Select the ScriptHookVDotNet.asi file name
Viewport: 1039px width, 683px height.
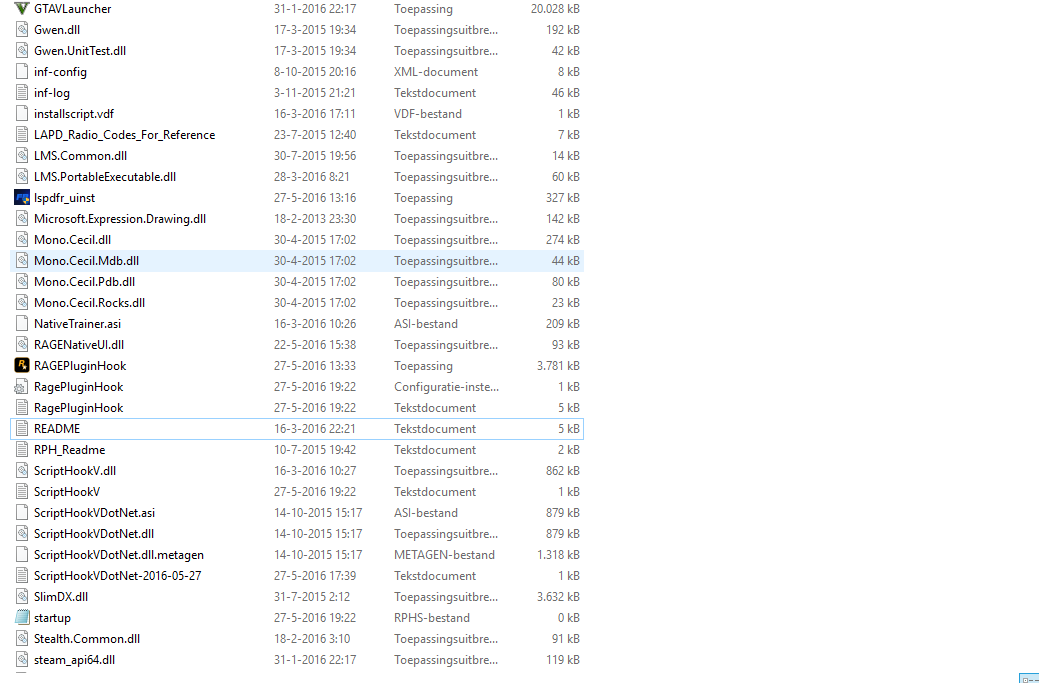tap(95, 513)
